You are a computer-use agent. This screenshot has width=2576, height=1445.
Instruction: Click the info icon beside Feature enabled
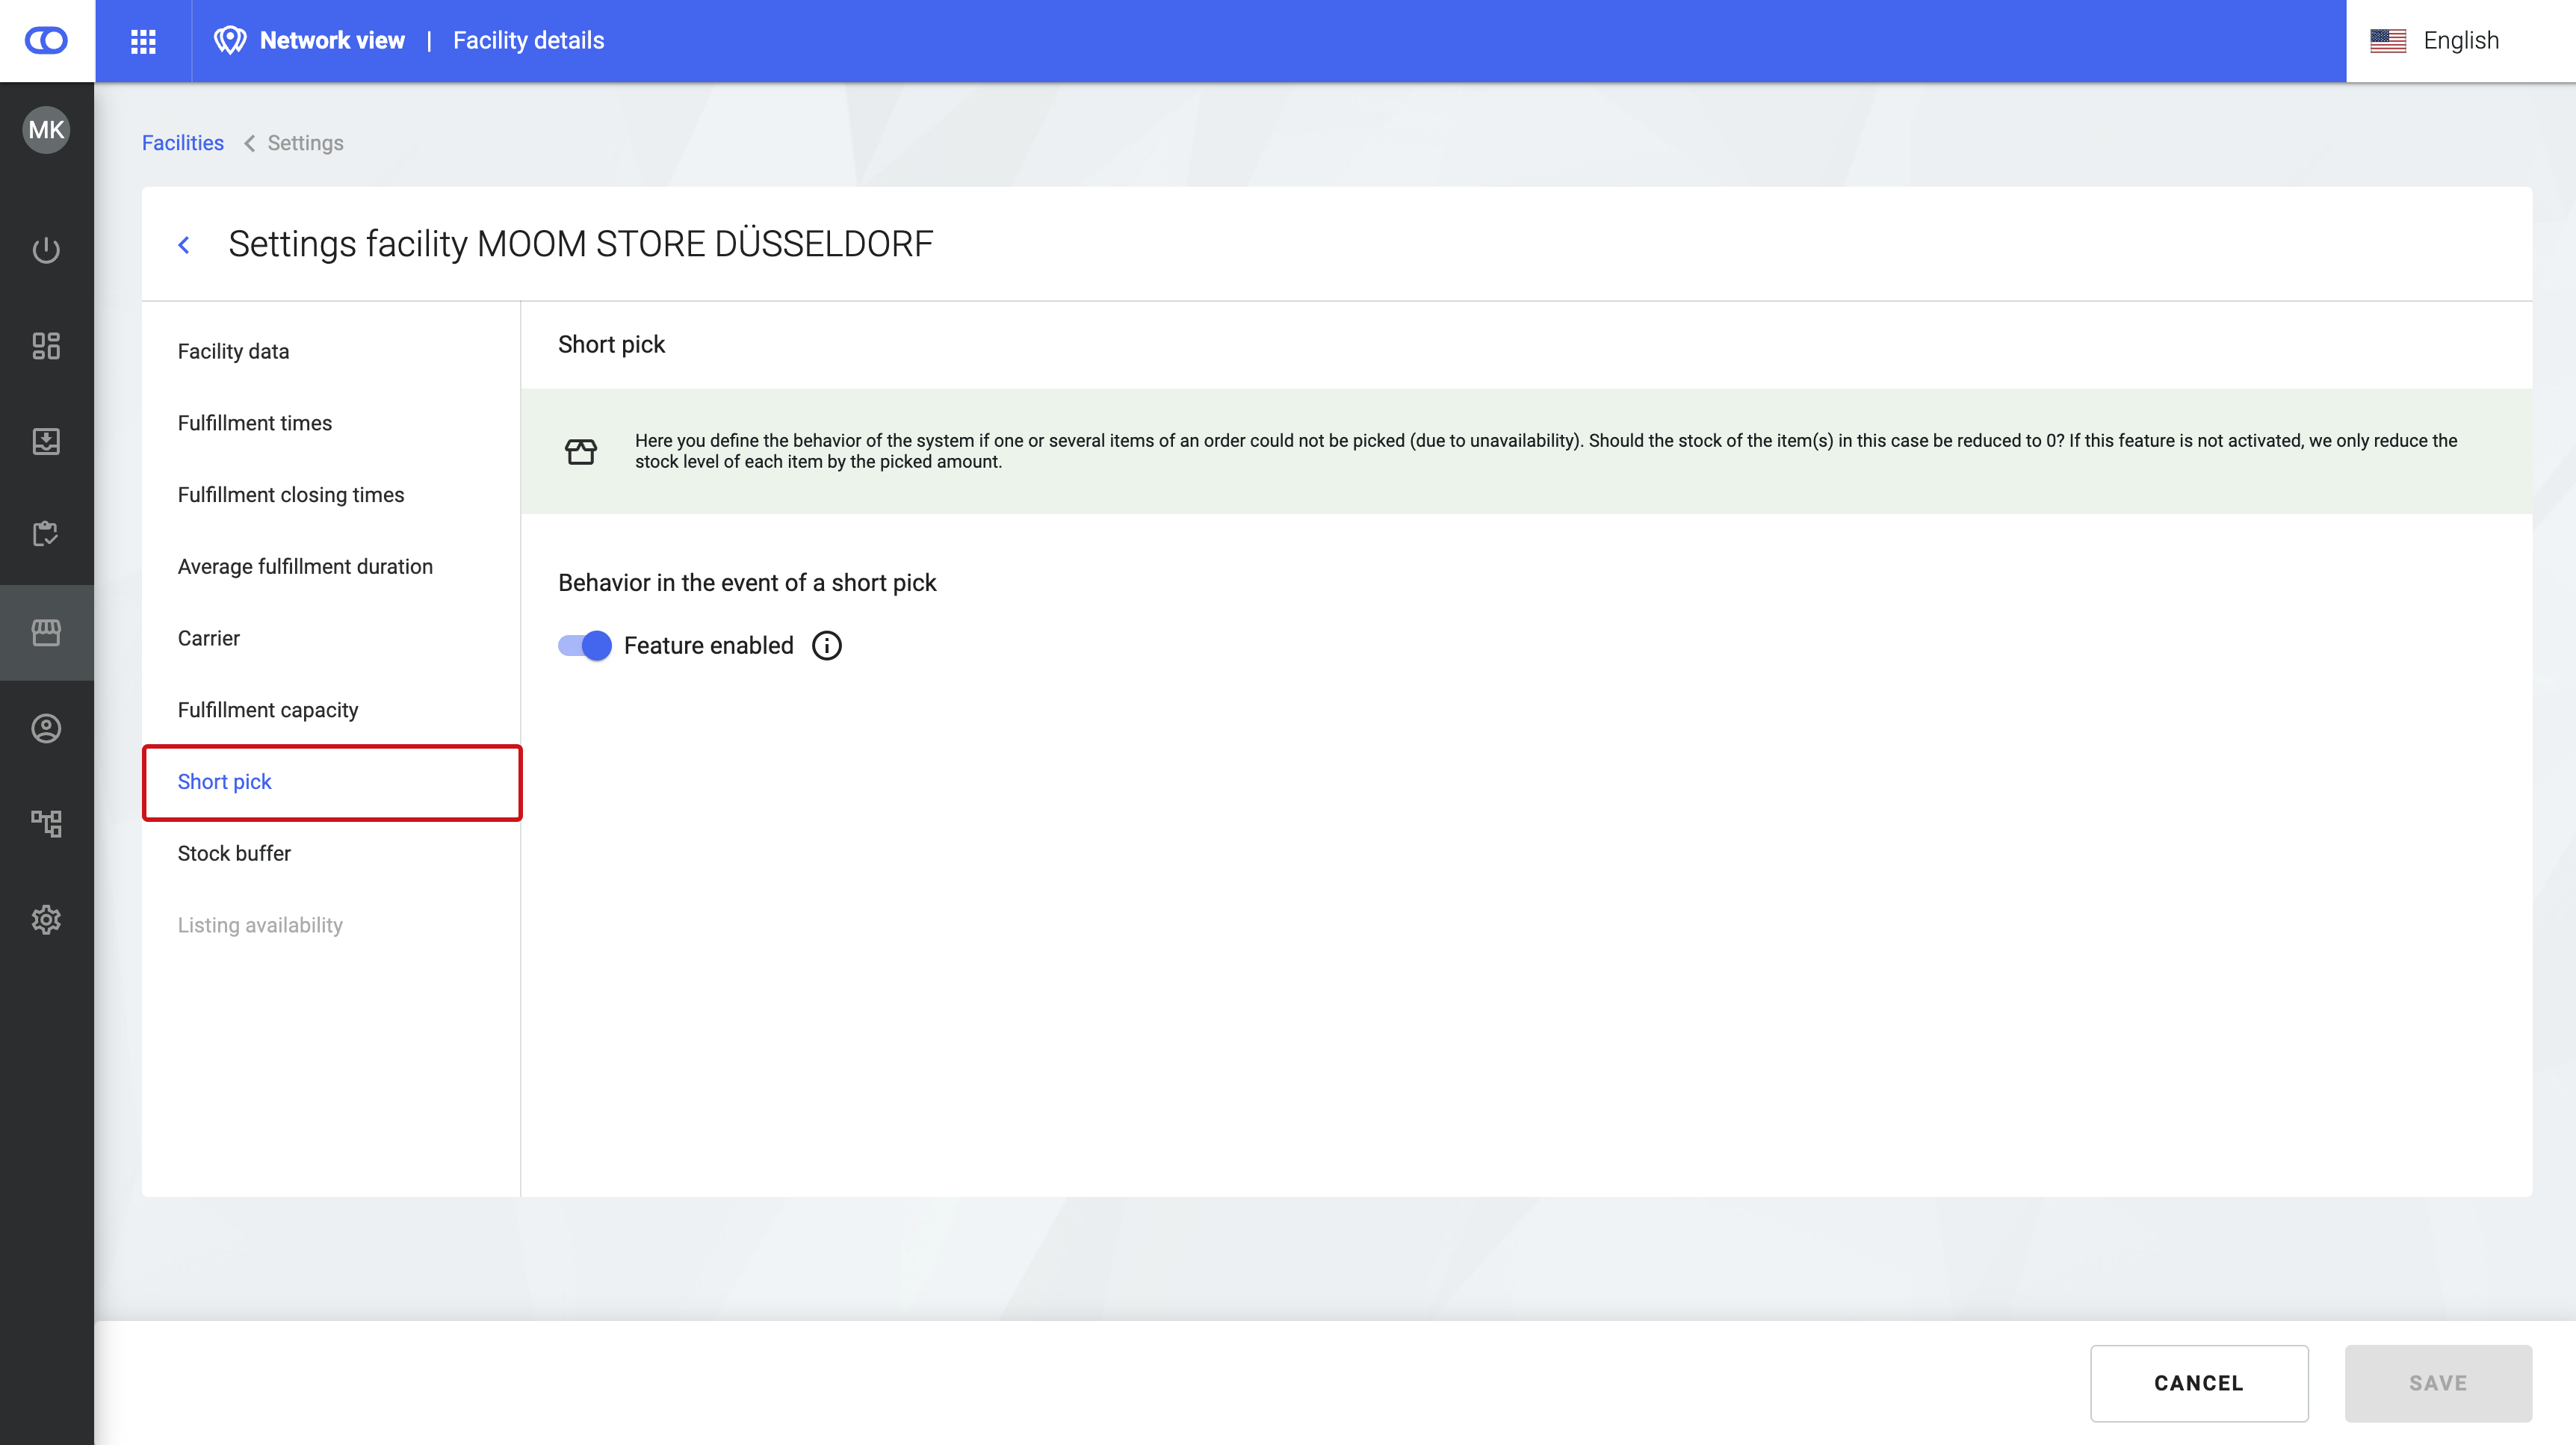pos(826,646)
